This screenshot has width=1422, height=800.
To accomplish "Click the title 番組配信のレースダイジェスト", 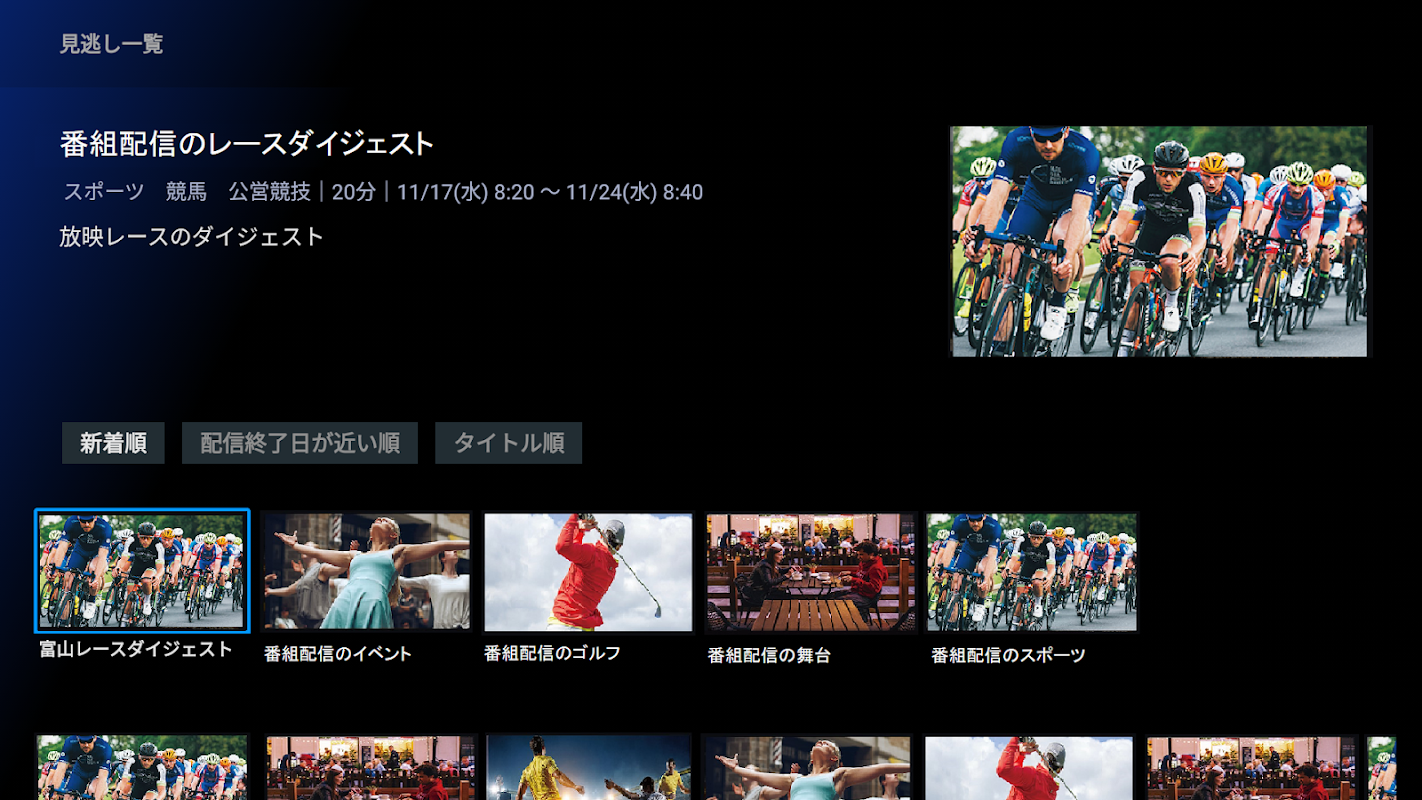I will coord(247,144).
